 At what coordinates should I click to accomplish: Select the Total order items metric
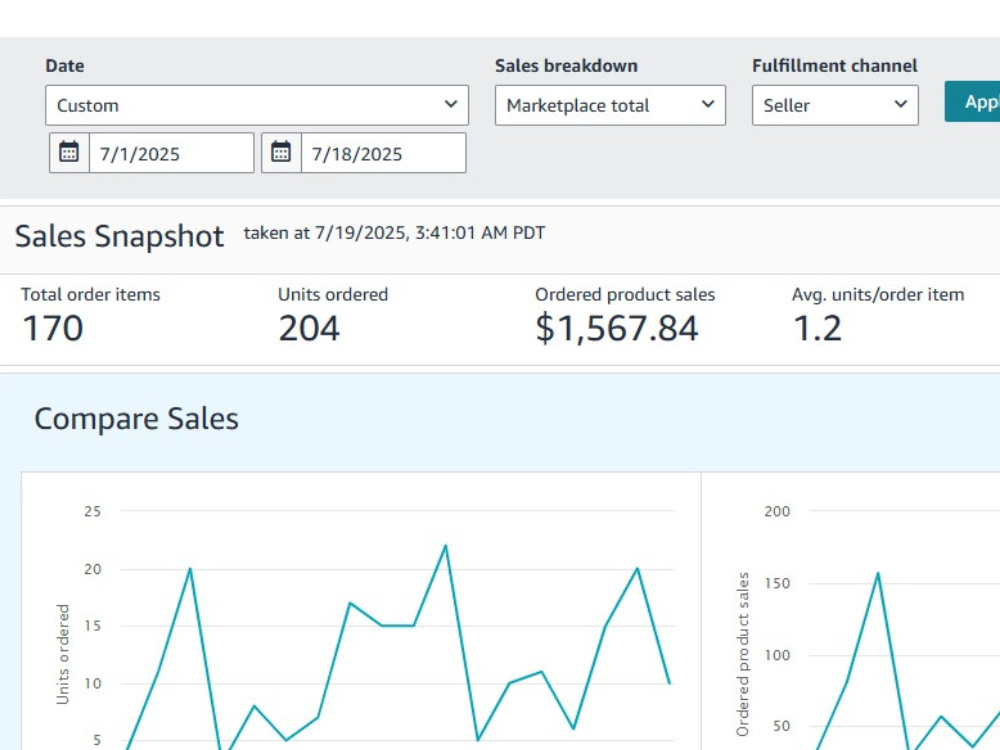[91, 318]
